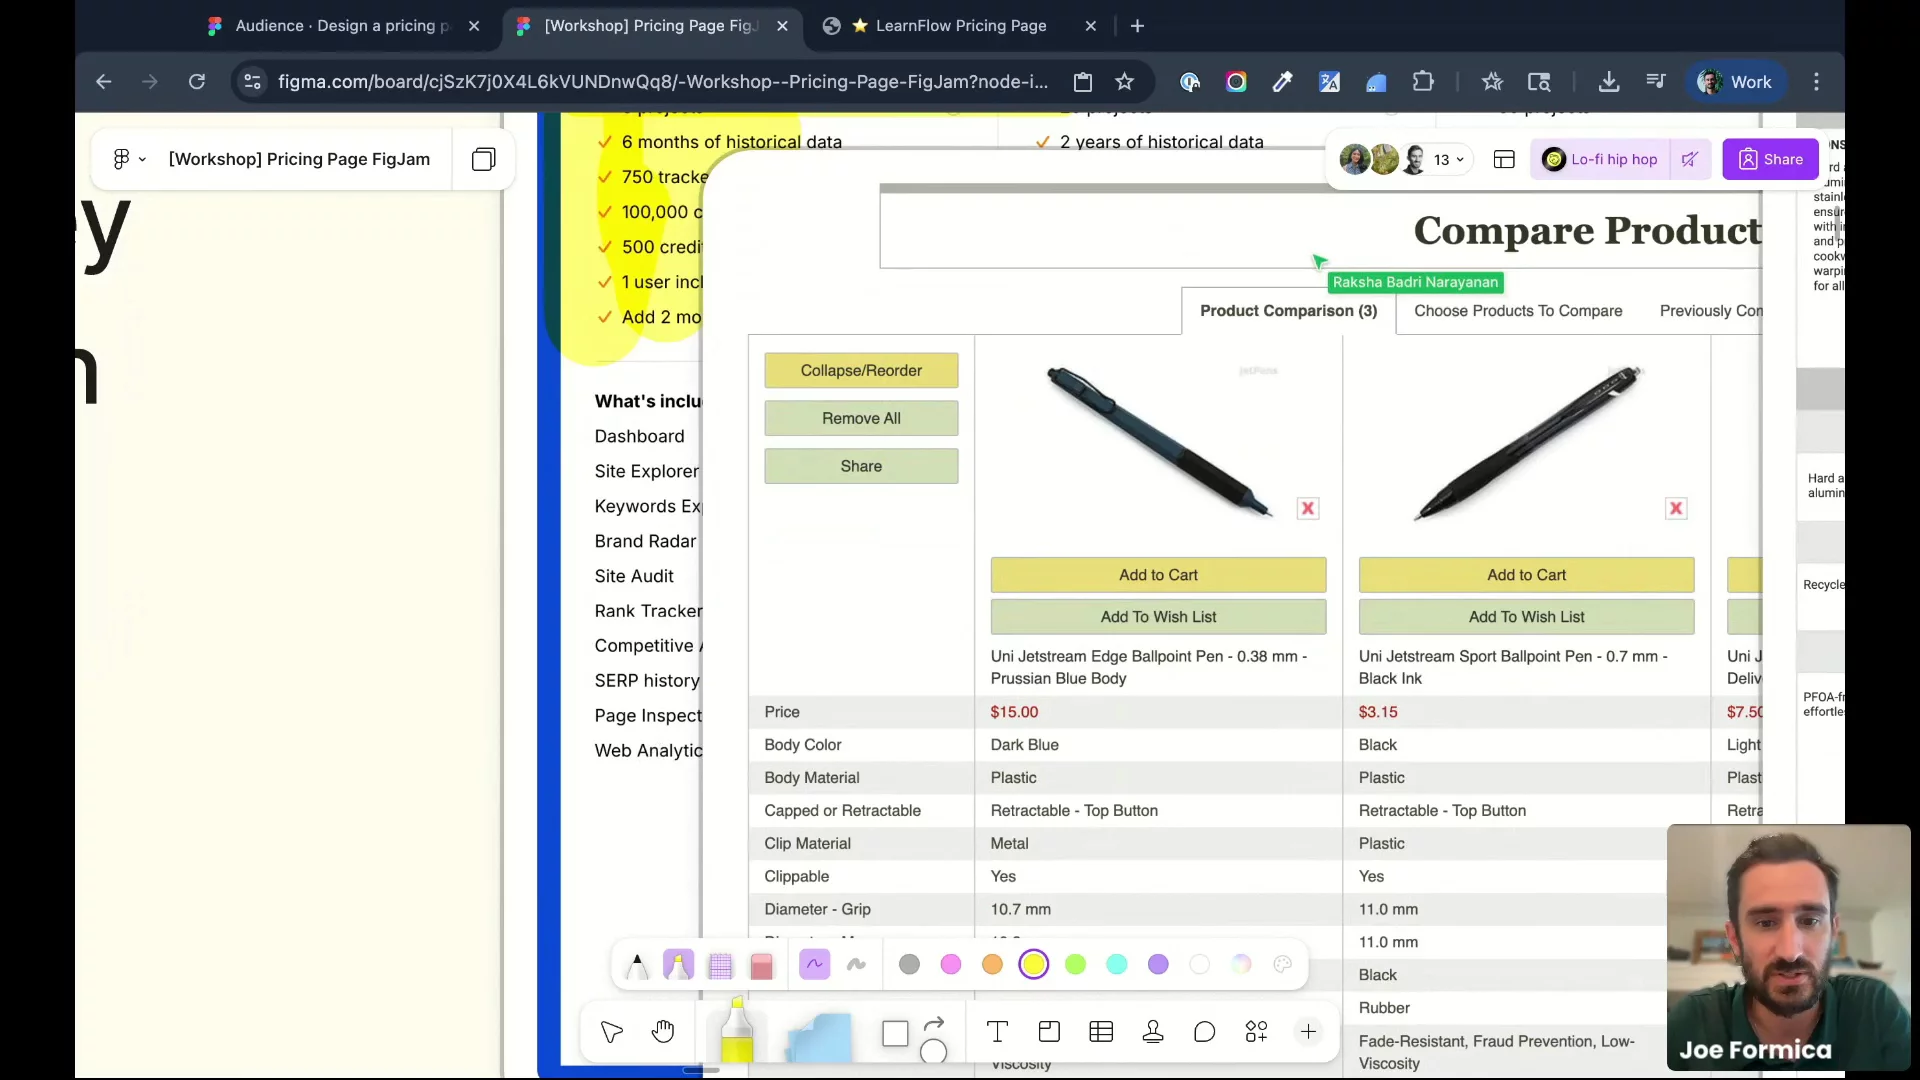Screen dimensions: 1920x1080
Task: Remove the Jetstream Sport pen with red X
Action: pos(1676,509)
